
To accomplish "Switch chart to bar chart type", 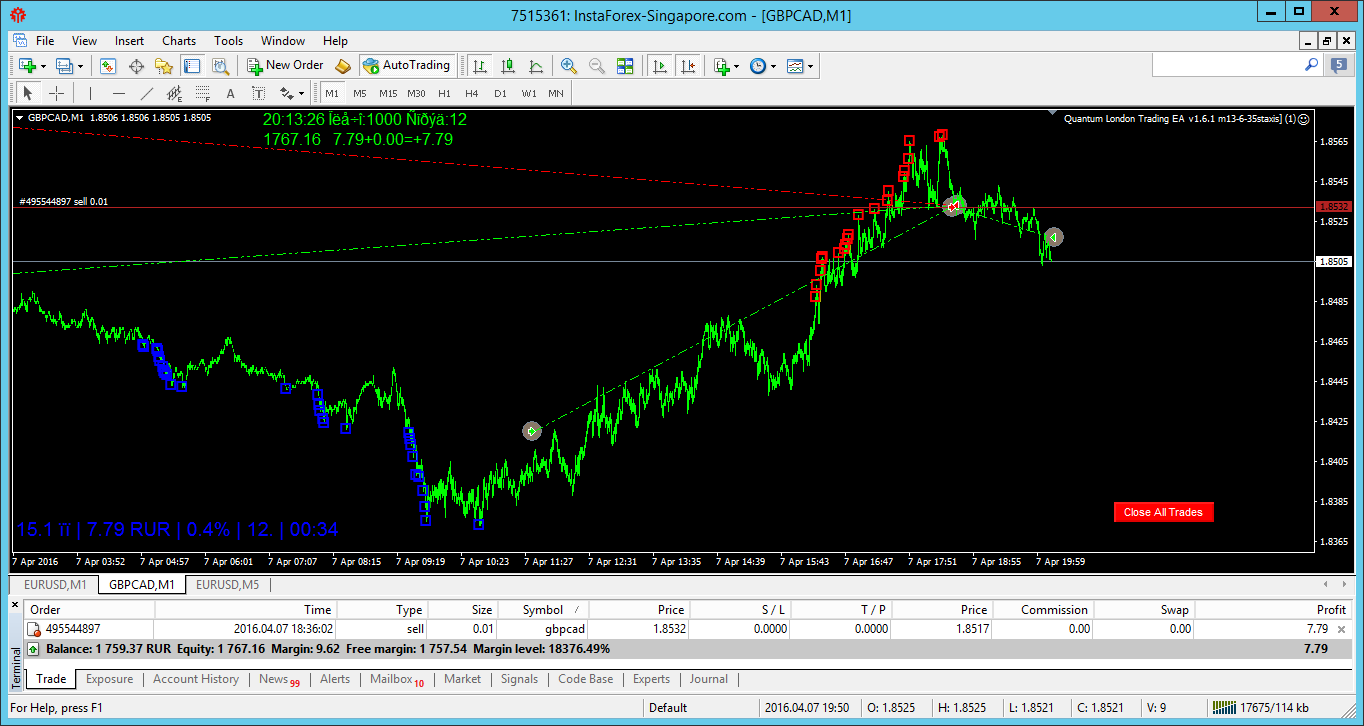I will tap(480, 66).
